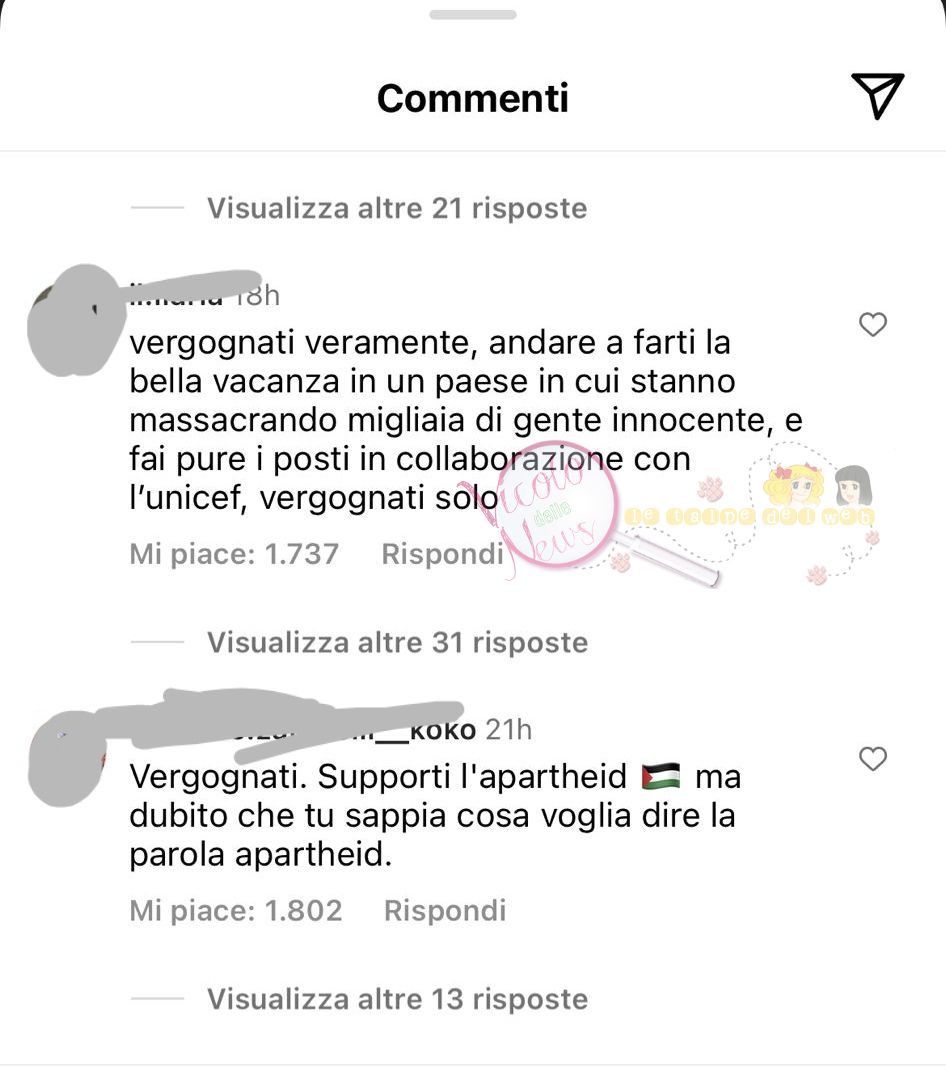Open the first commenter's blurred profile avatar
The width and height of the screenshot is (946, 1084).
pos(75,320)
